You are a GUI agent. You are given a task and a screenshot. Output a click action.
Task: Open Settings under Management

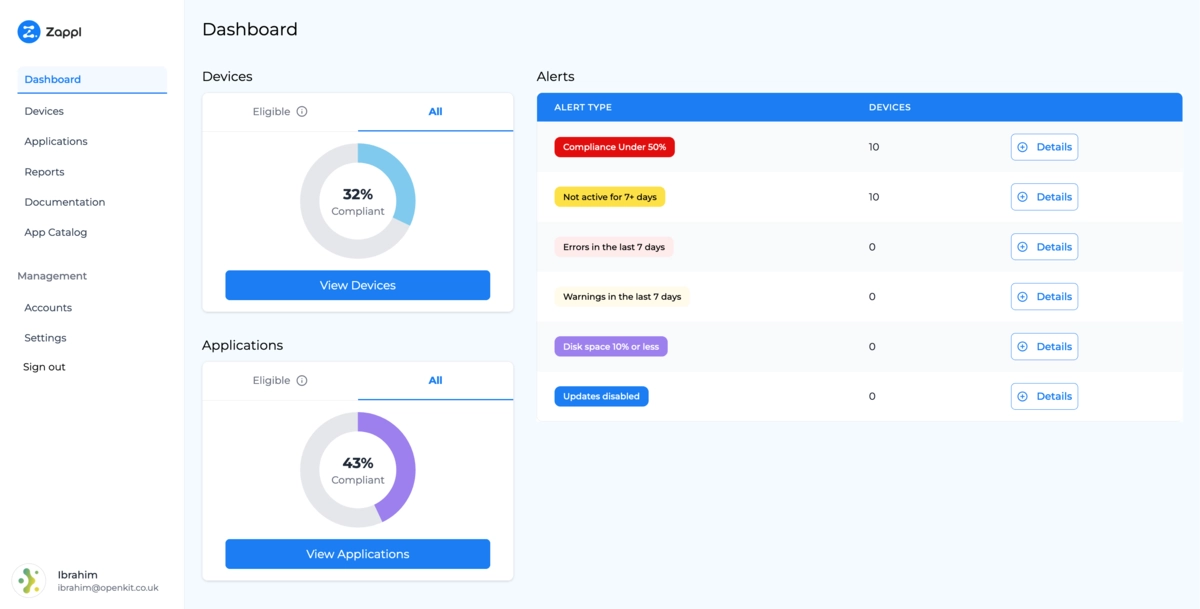pos(45,338)
